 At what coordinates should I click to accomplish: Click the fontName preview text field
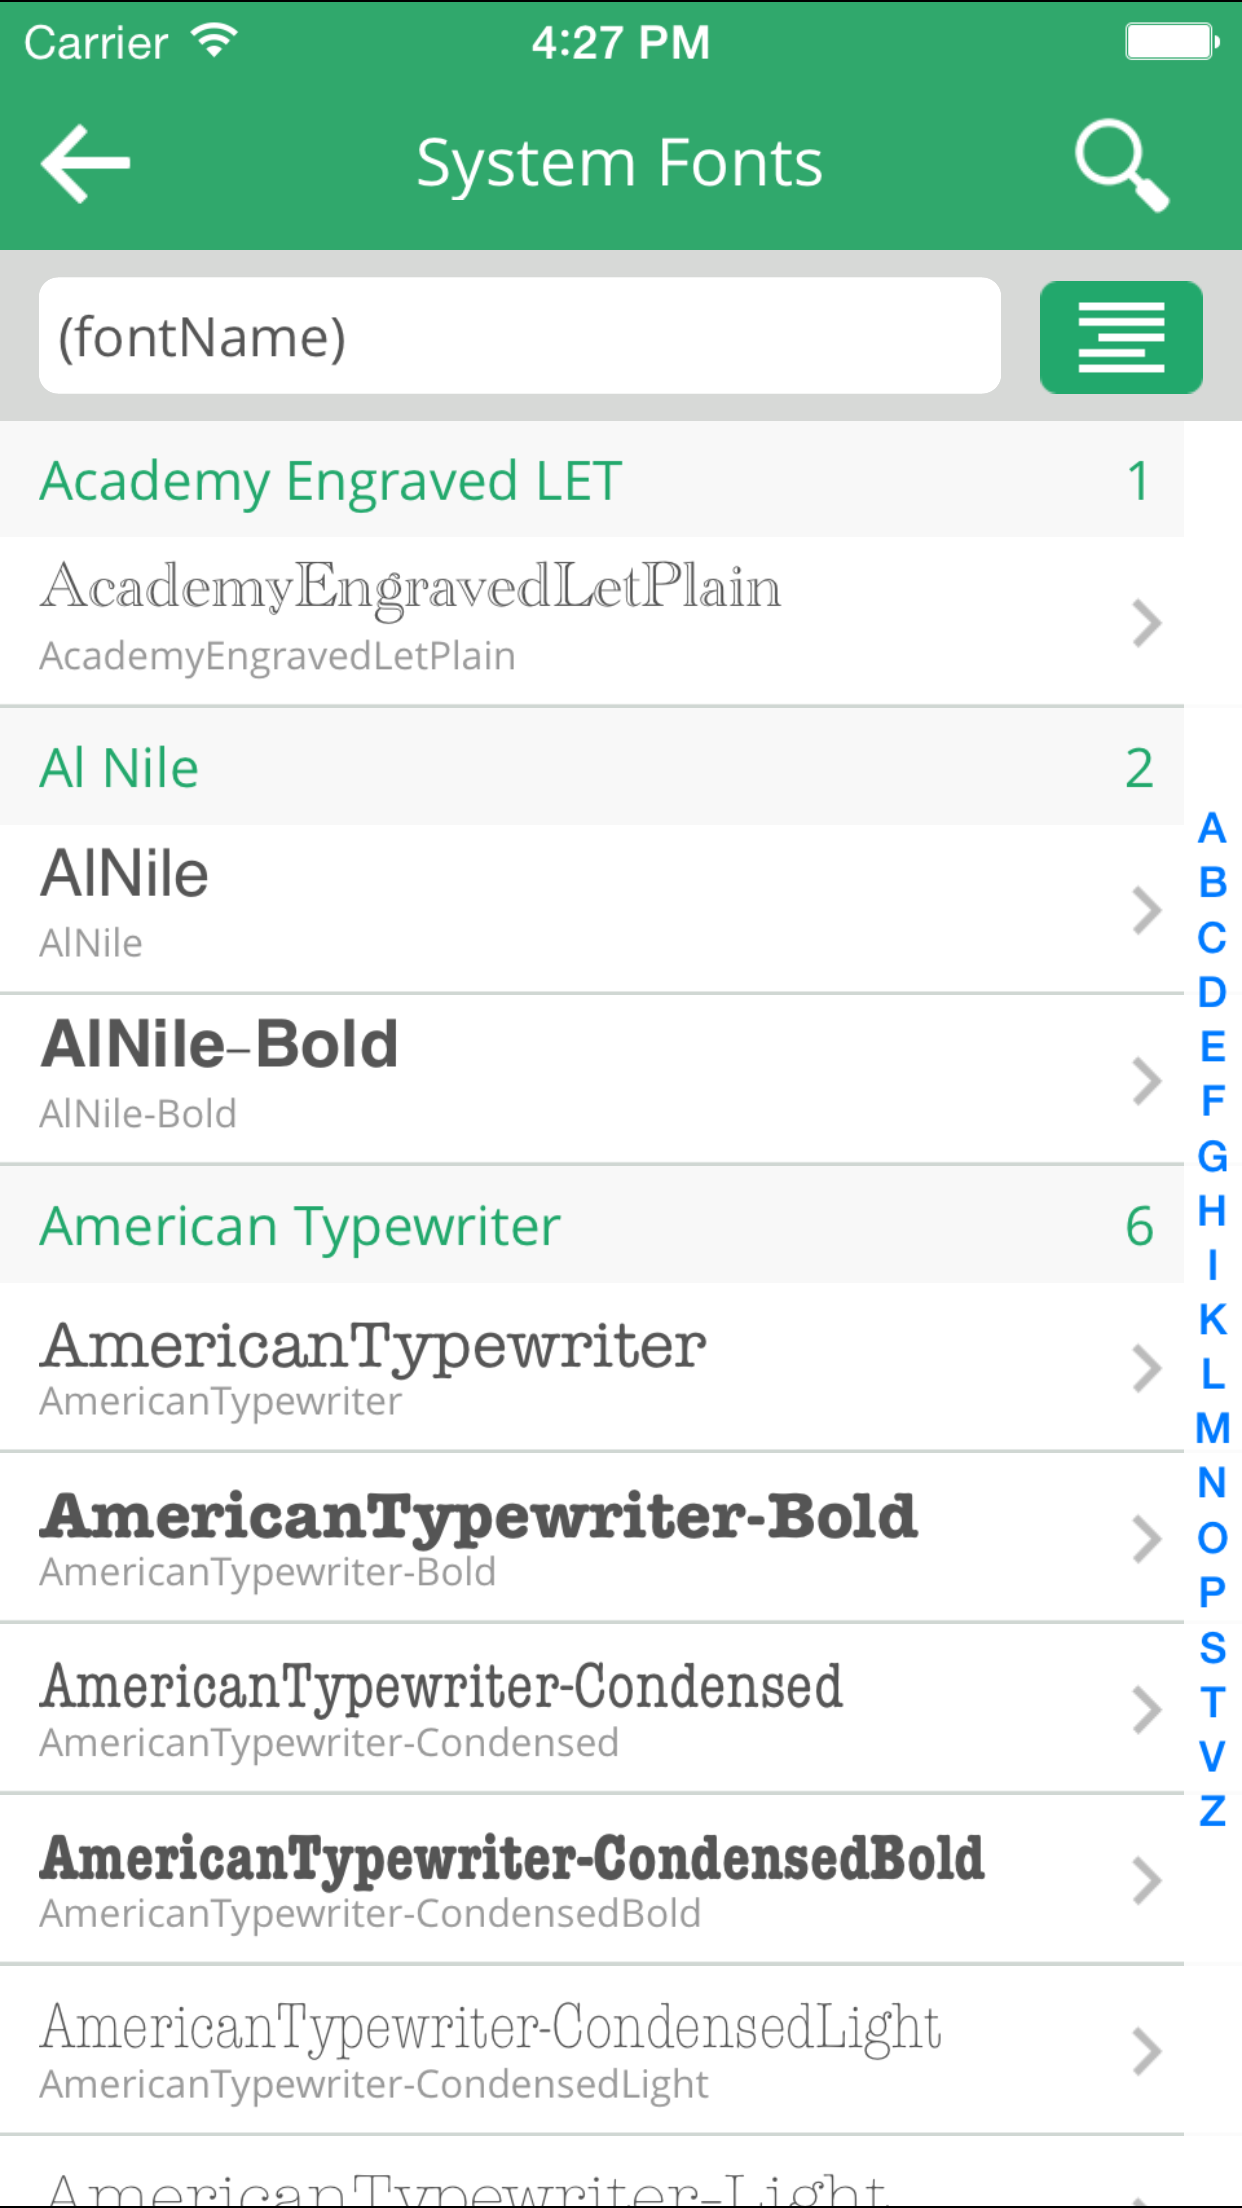tap(519, 336)
